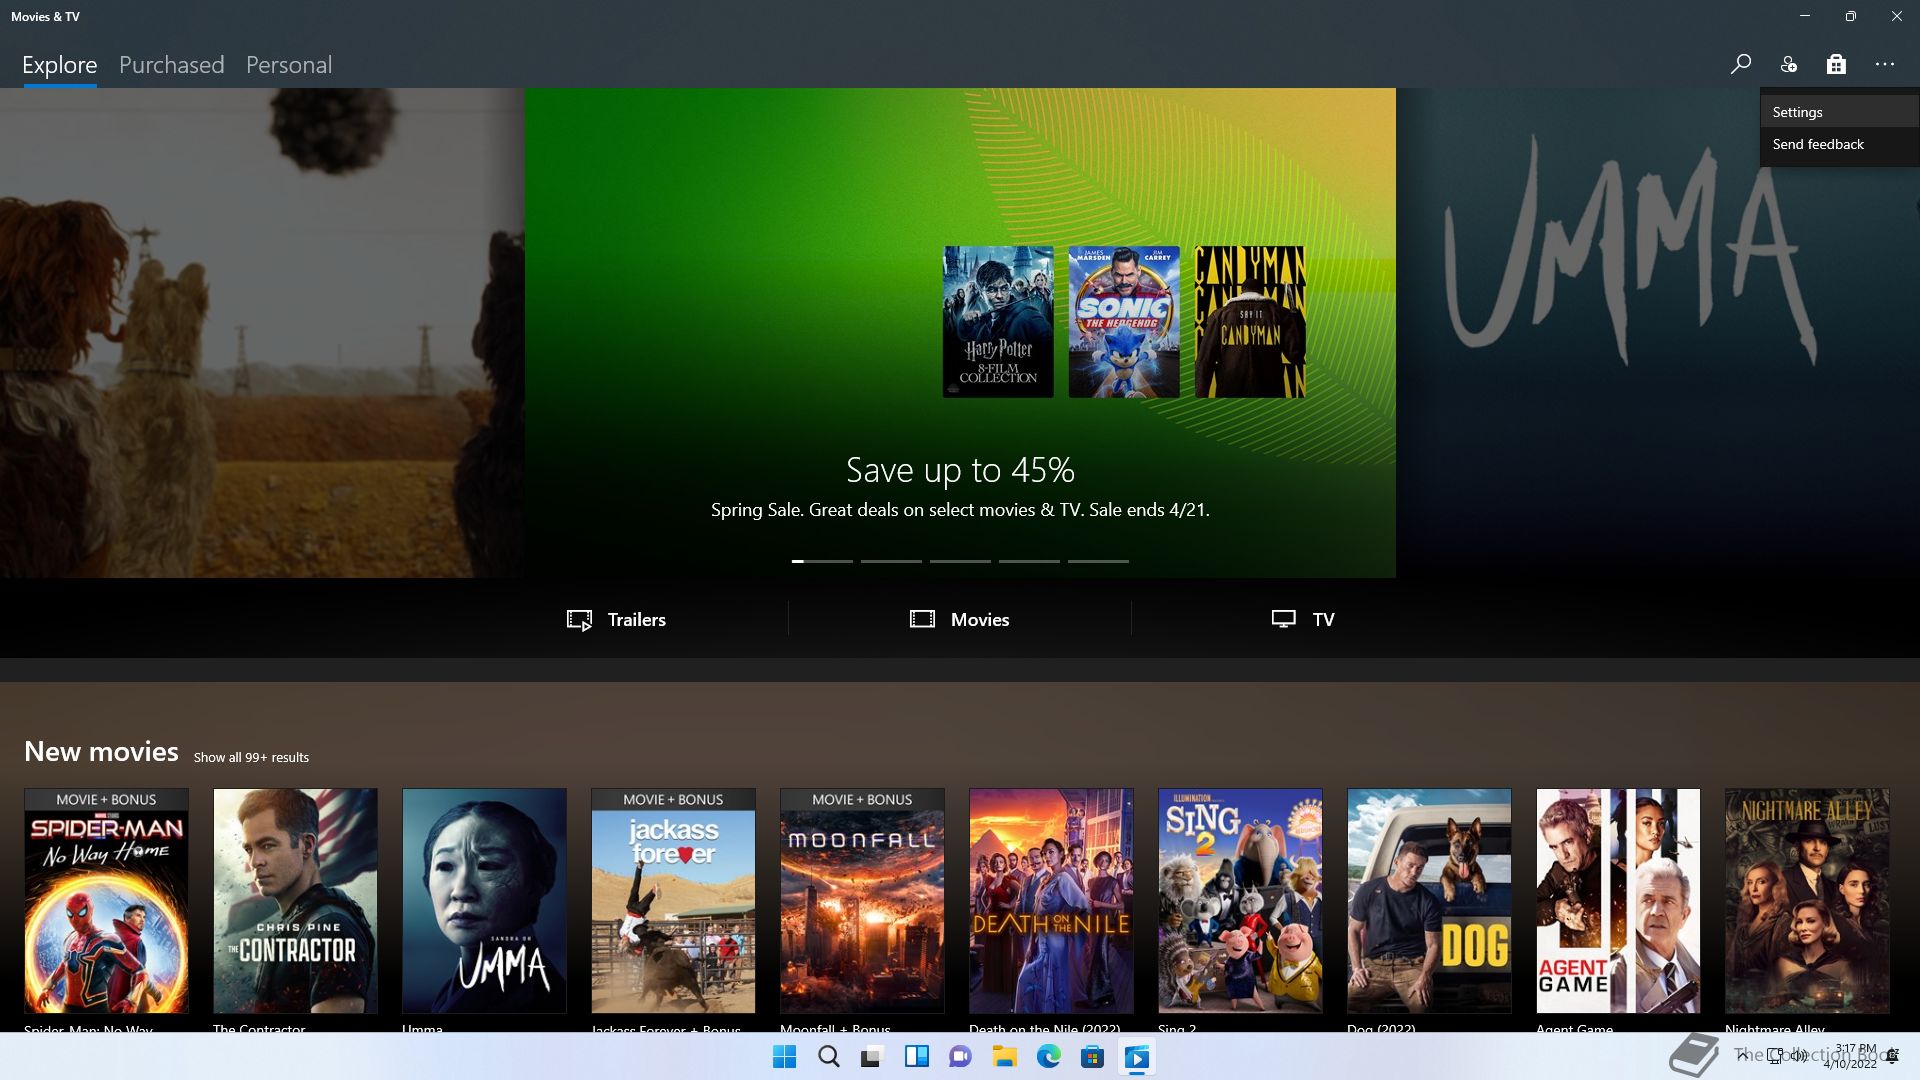Open the Trailers section label

(x=637, y=620)
